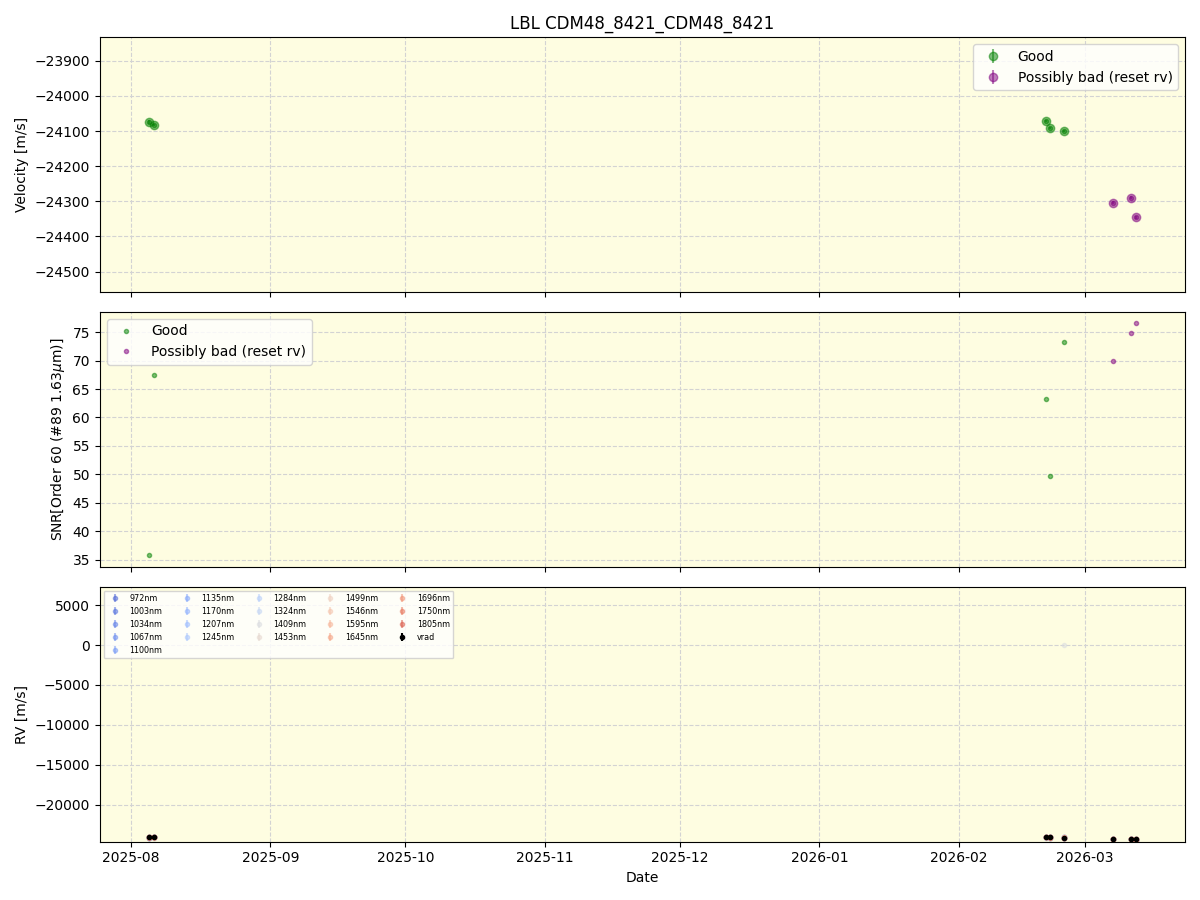Viewport: 1200px width, 900px height.
Task: Select the 1284nm wavelength marker icon
Action: pyautogui.click(x=258, y=597)
